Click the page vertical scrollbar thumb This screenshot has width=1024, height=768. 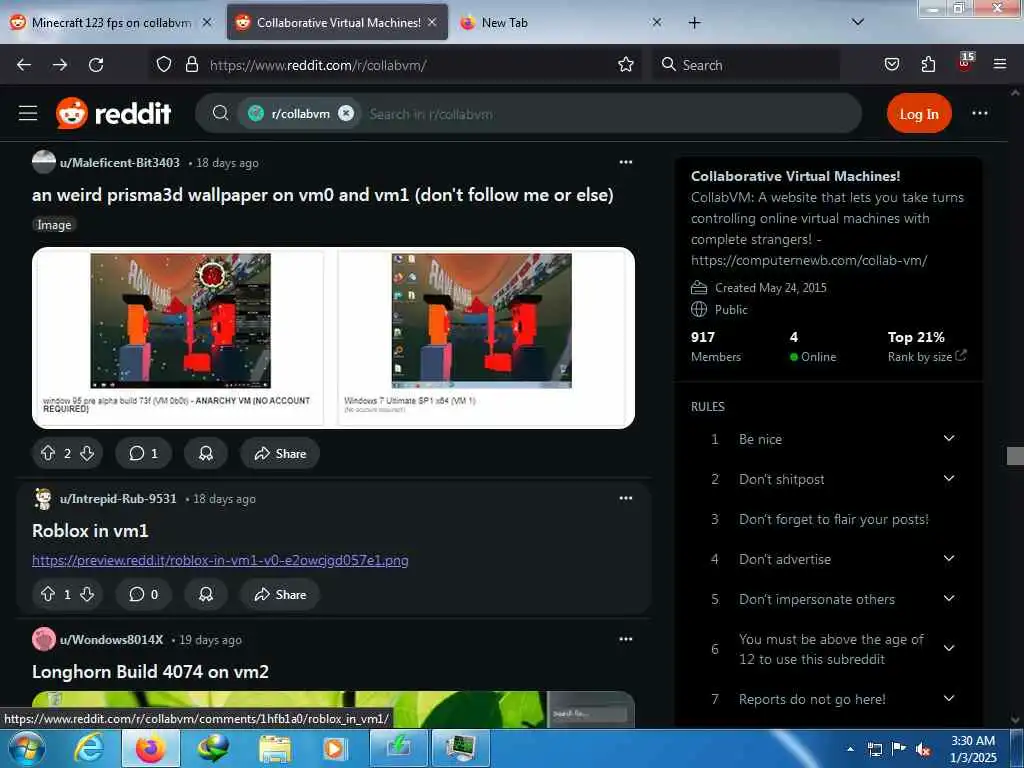1015,456
